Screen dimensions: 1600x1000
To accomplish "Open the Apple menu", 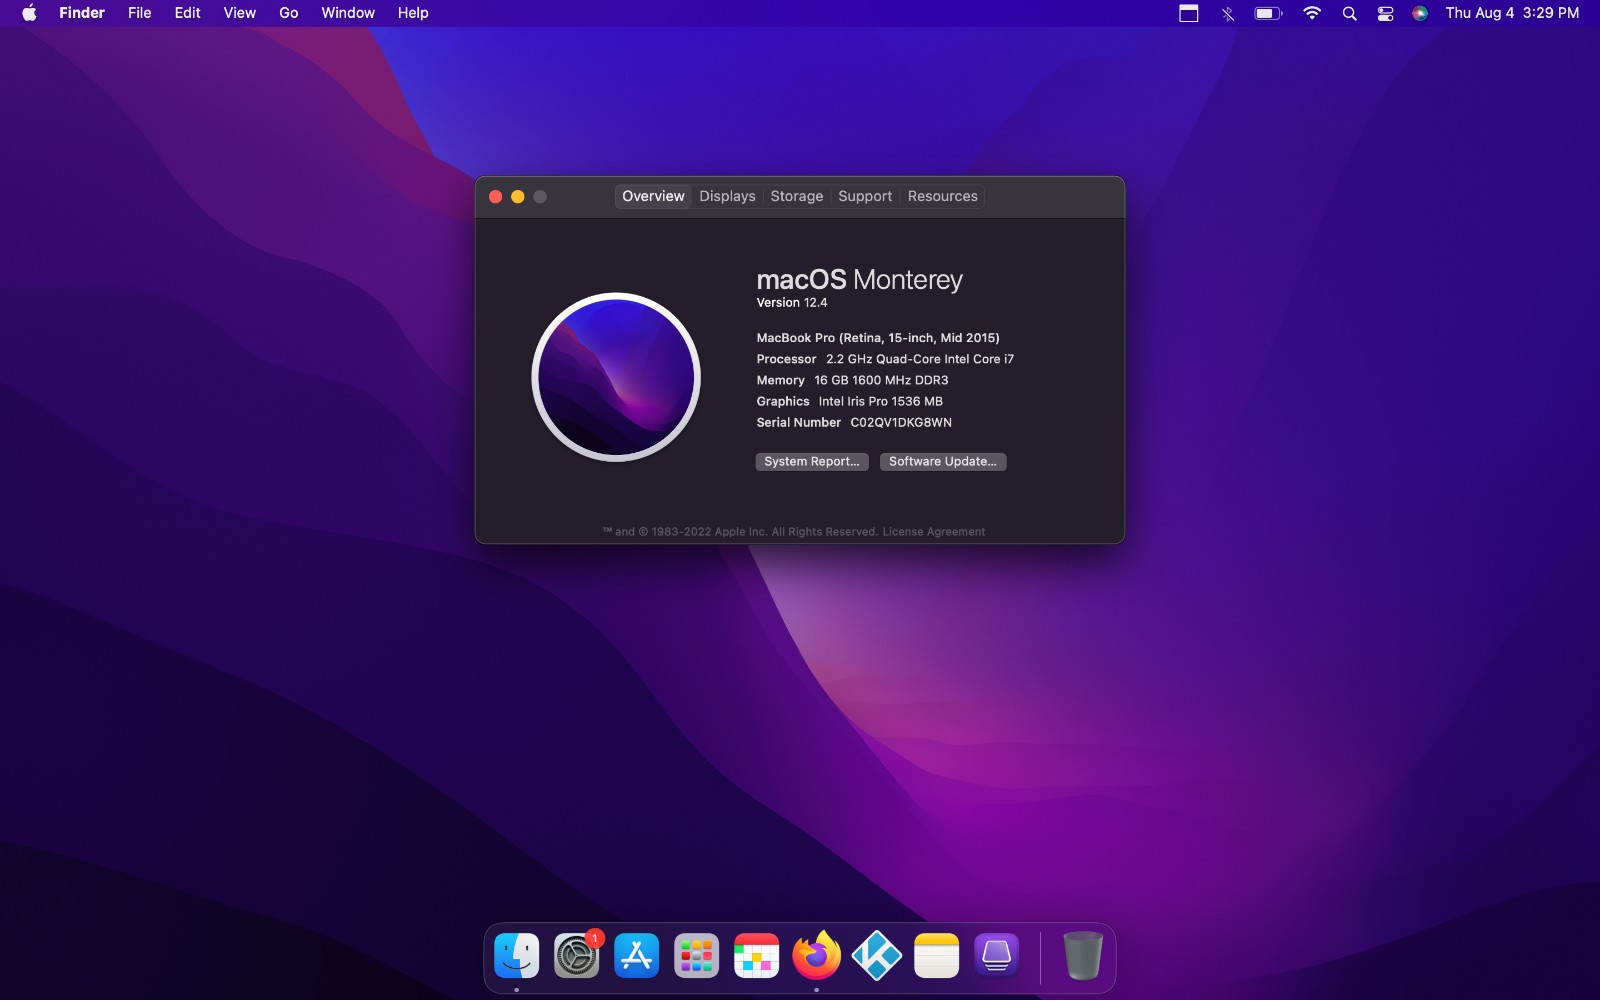I will point(29,13).
